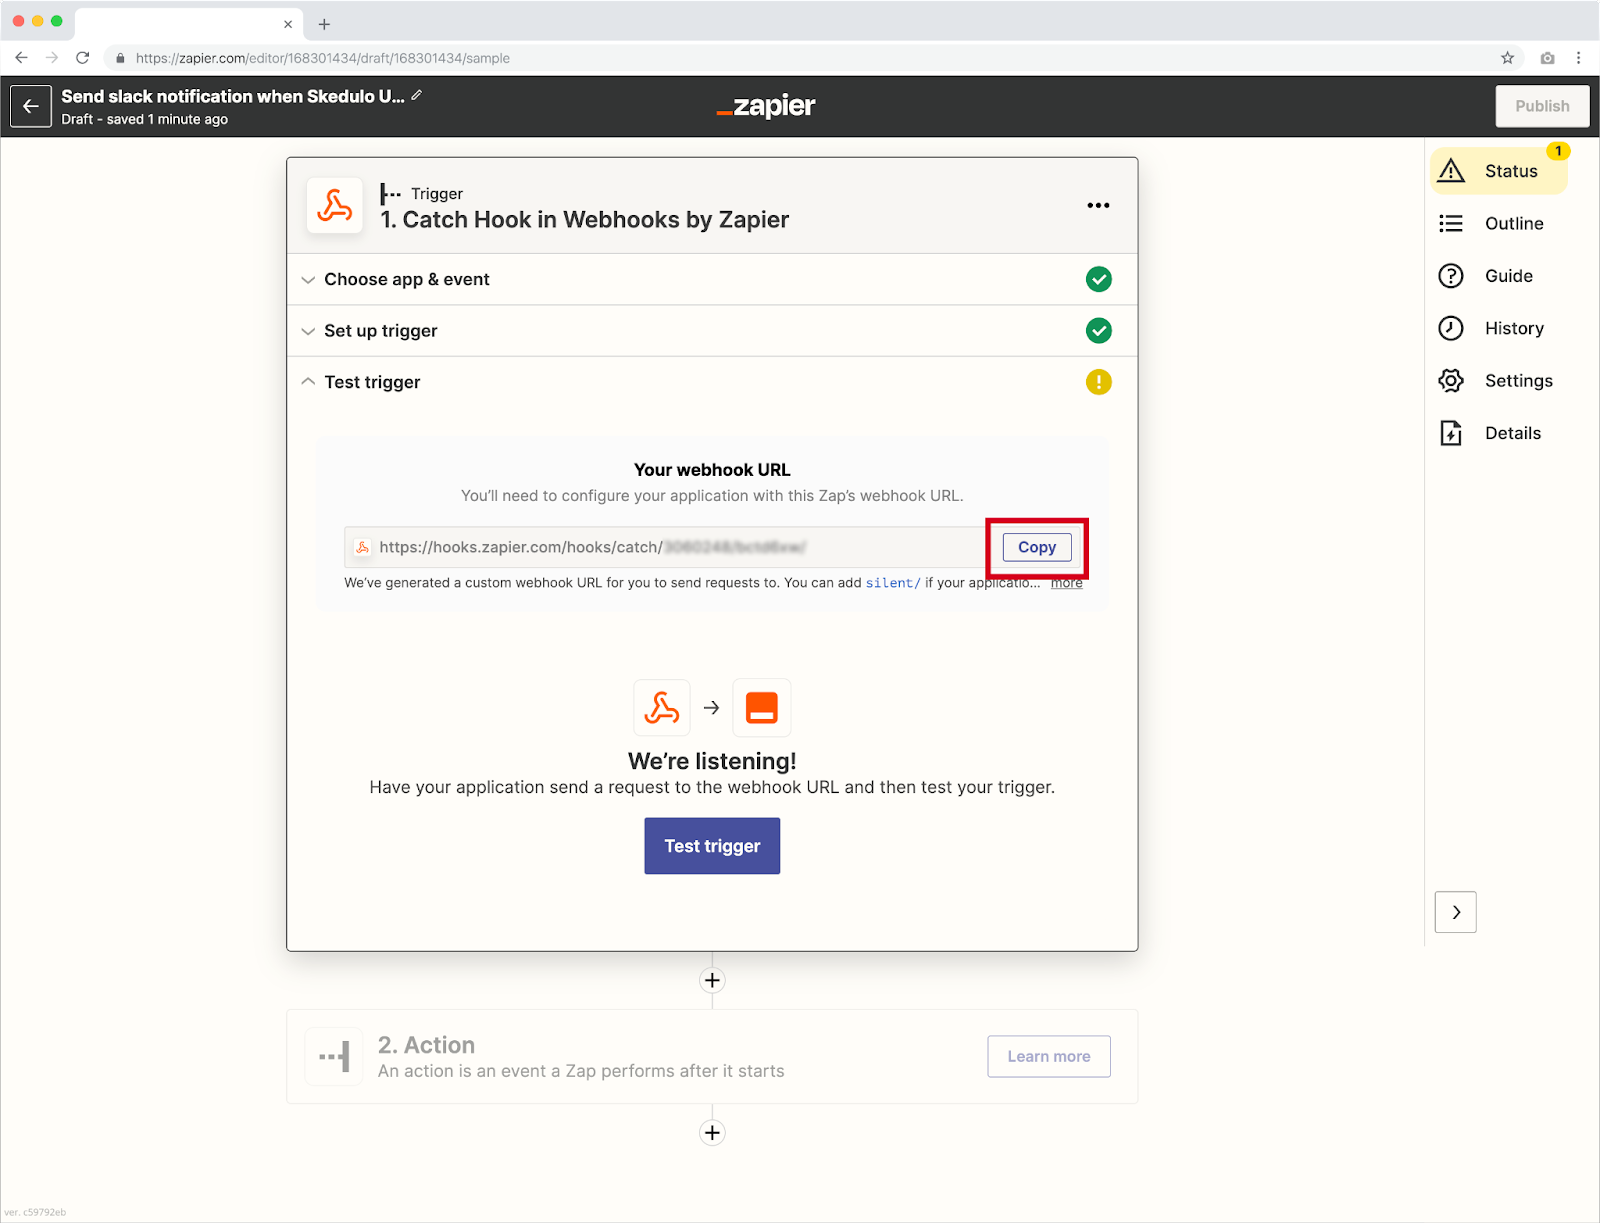
Task: Click the 'more' link under webhook URL
Action: point(1066,583)
